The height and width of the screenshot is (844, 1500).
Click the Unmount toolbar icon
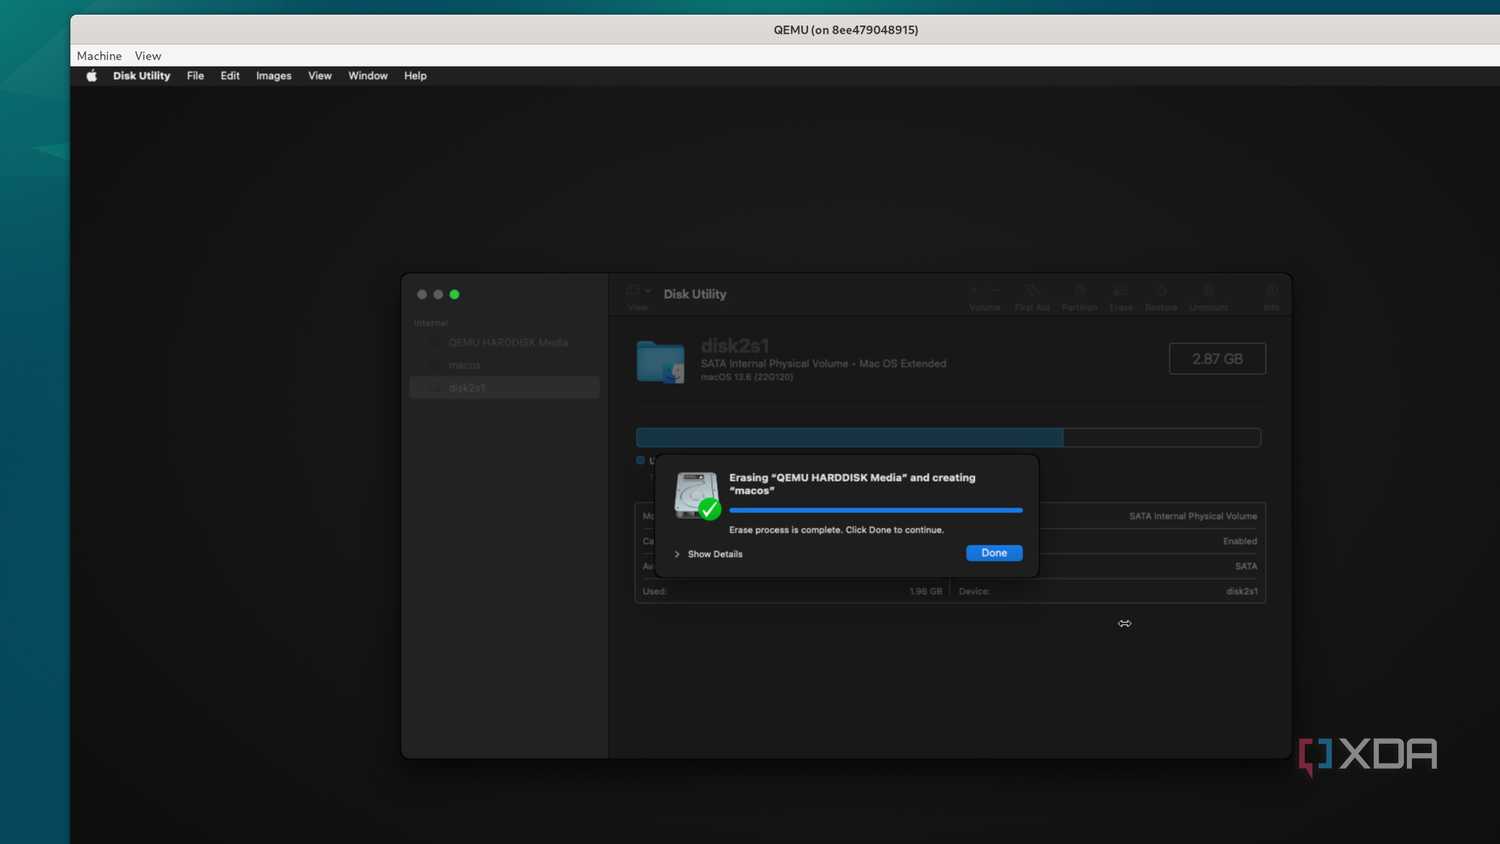pyautogui.click(x=1208, y=297)
